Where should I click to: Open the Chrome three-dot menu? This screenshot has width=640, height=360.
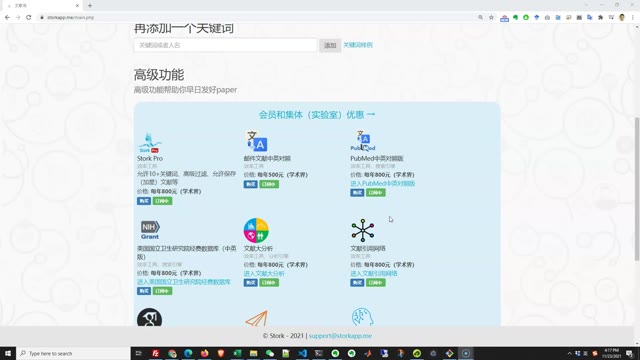(633, 18)
